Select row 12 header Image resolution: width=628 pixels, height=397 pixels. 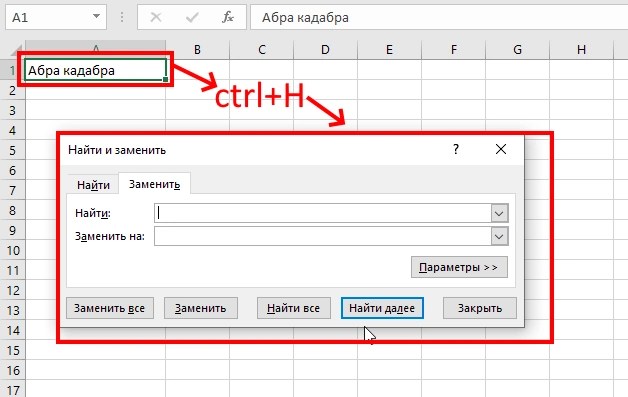12,291
